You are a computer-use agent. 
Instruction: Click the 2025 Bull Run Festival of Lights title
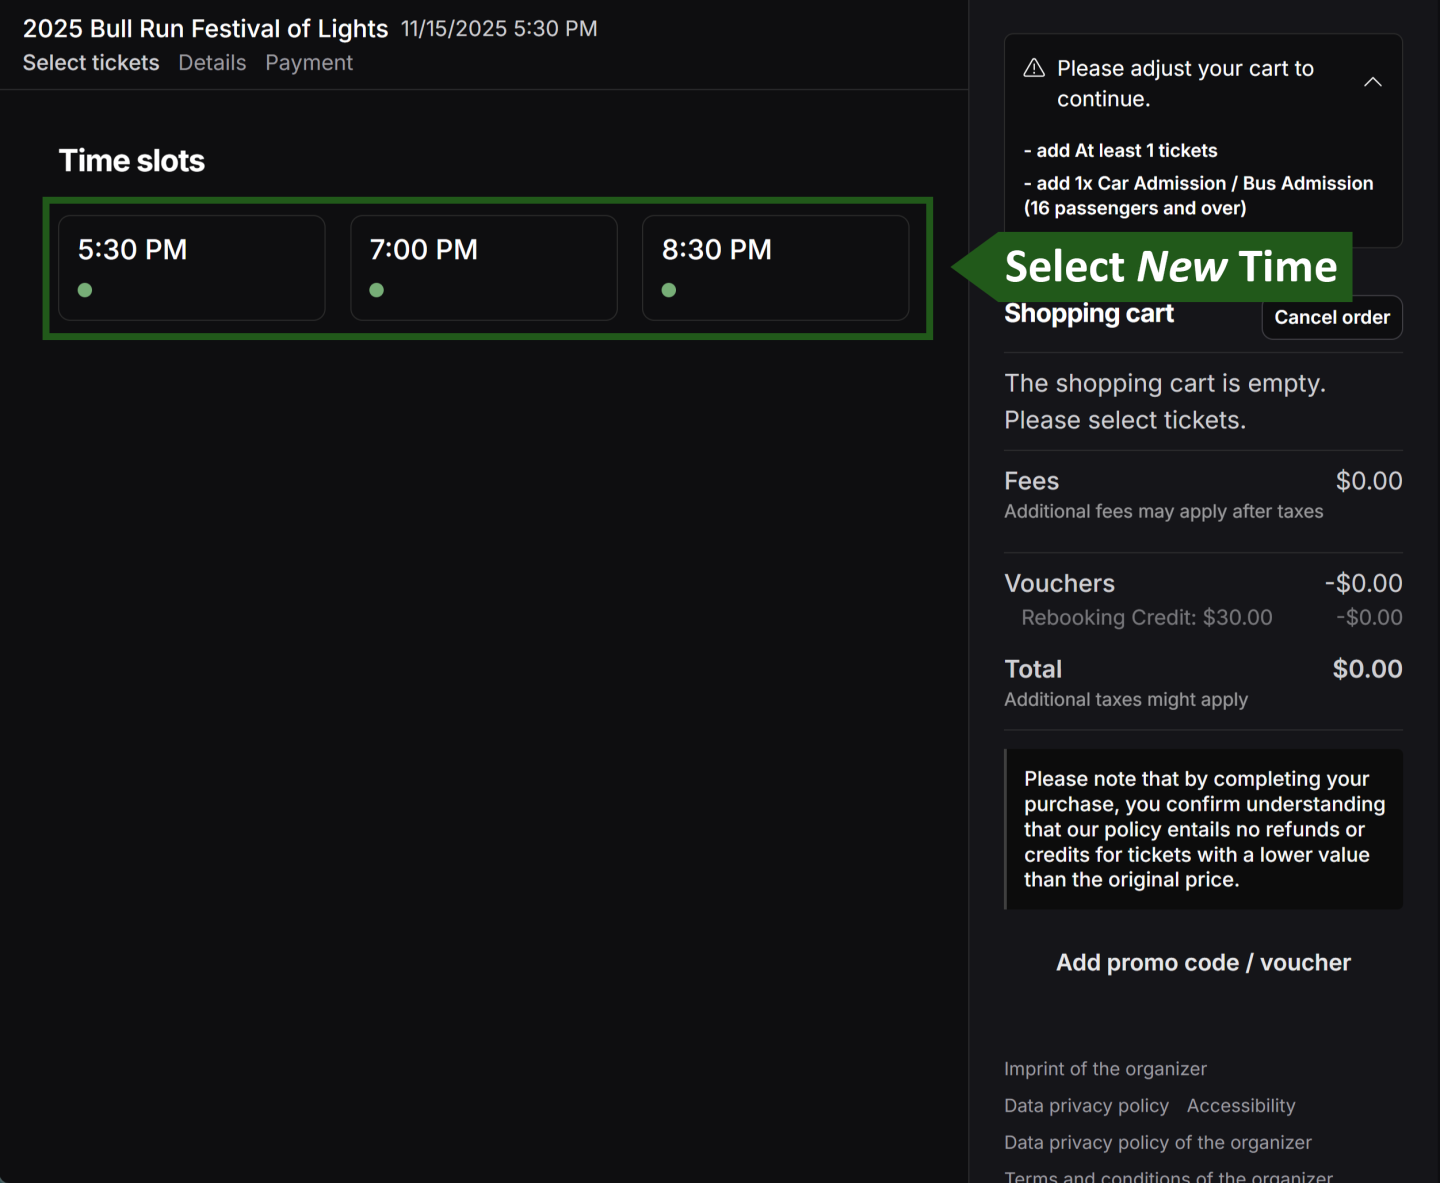205,28
